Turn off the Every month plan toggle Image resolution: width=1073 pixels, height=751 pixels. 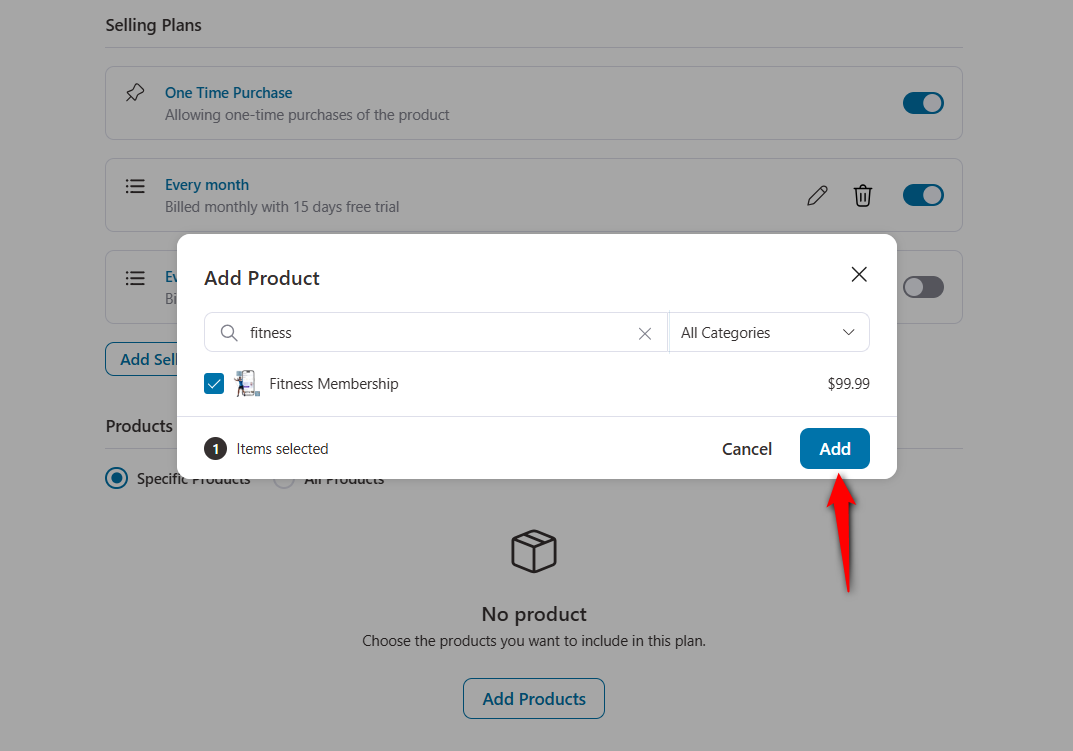922,195
